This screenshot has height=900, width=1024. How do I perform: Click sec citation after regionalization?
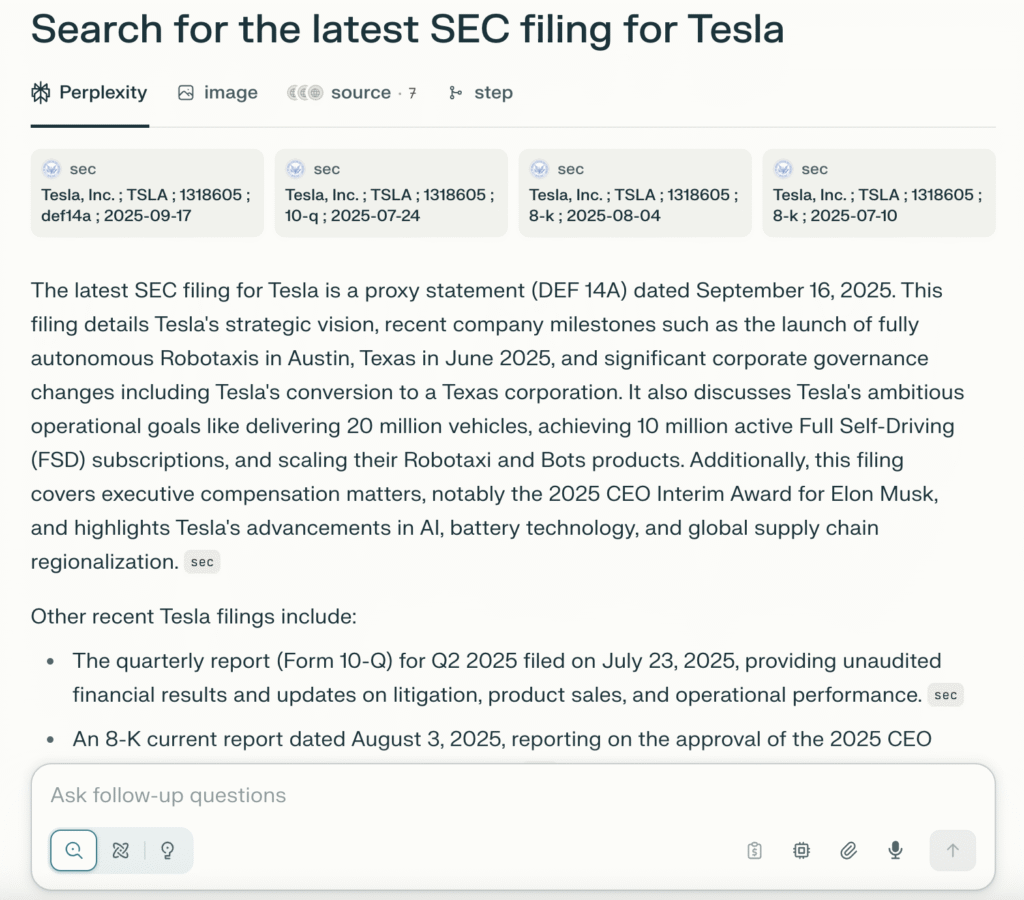(x=202, y=562)
